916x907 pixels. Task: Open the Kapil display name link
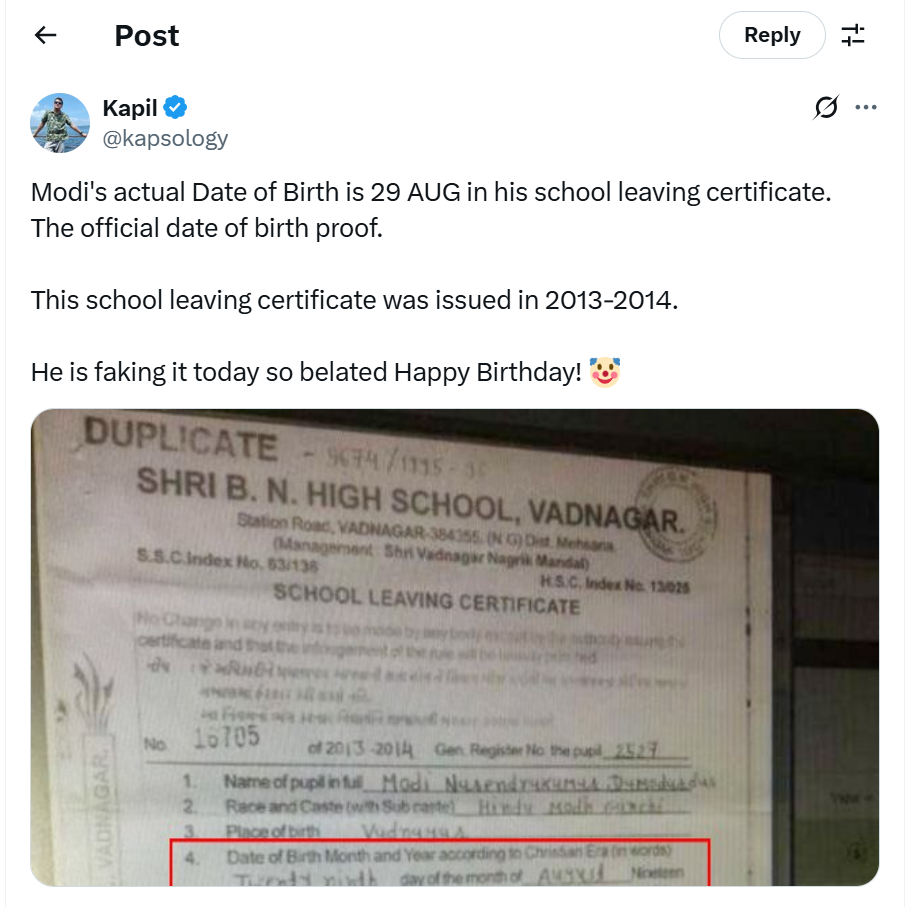pyautogui.click(x=130, y=108)
